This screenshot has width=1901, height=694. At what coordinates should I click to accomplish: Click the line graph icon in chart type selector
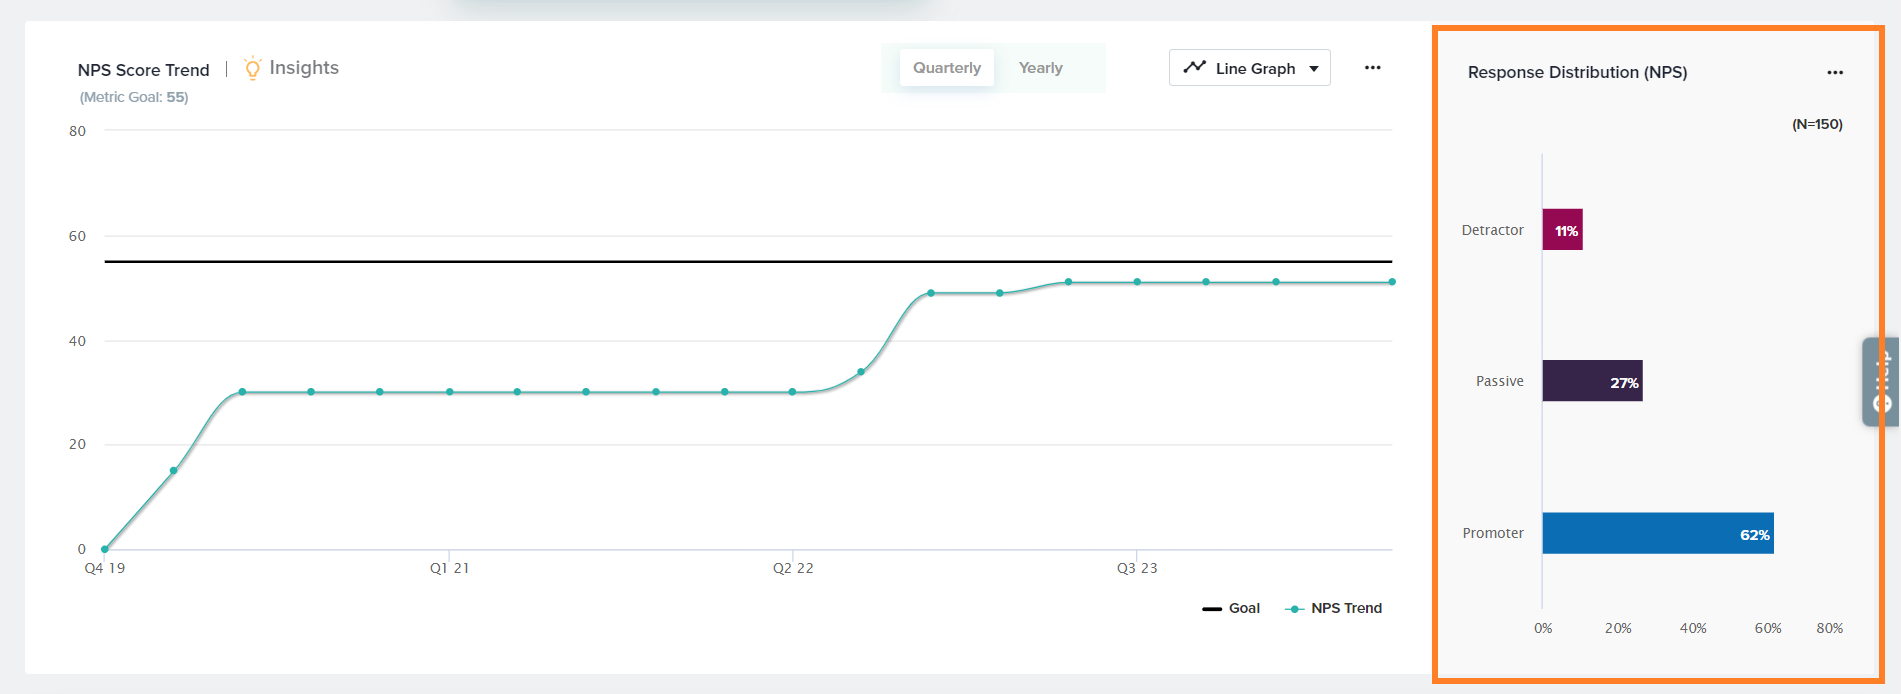1194,68
